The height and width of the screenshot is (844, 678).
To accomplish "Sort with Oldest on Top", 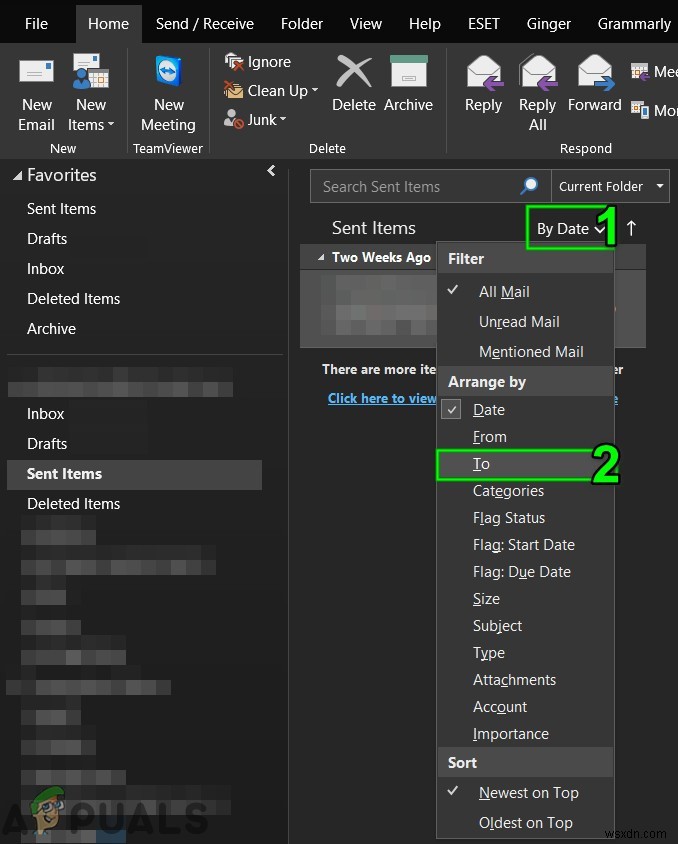I will pos(525,823).
